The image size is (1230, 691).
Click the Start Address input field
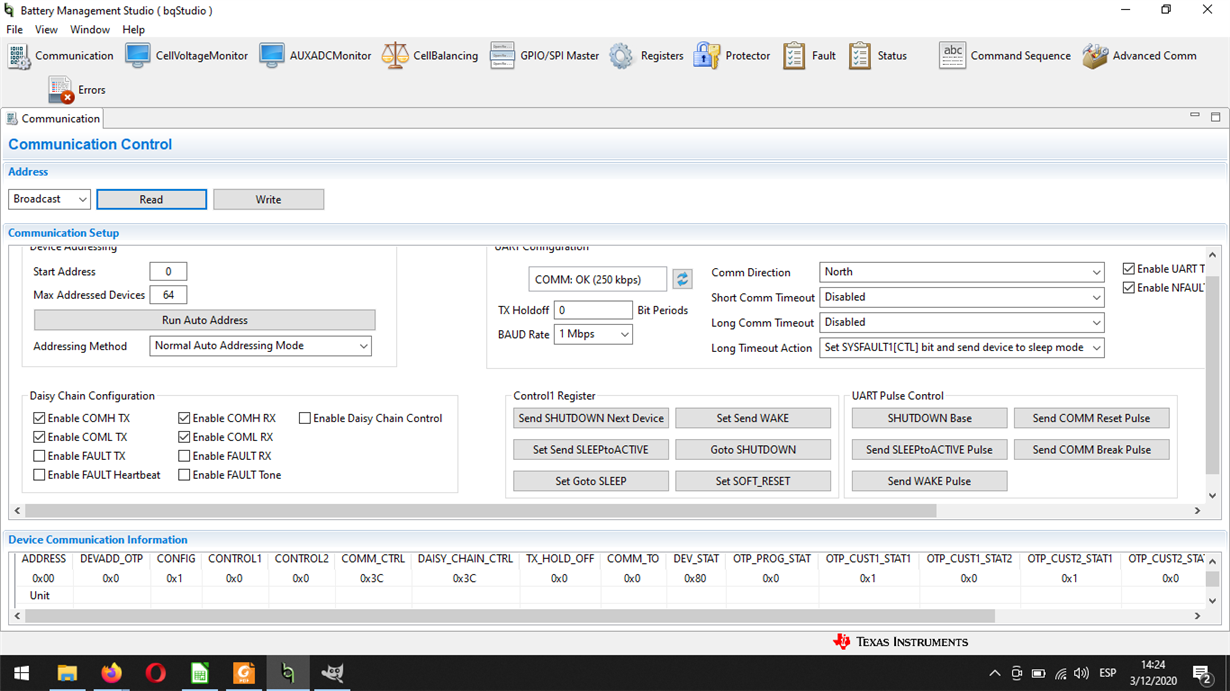(168, 272)
